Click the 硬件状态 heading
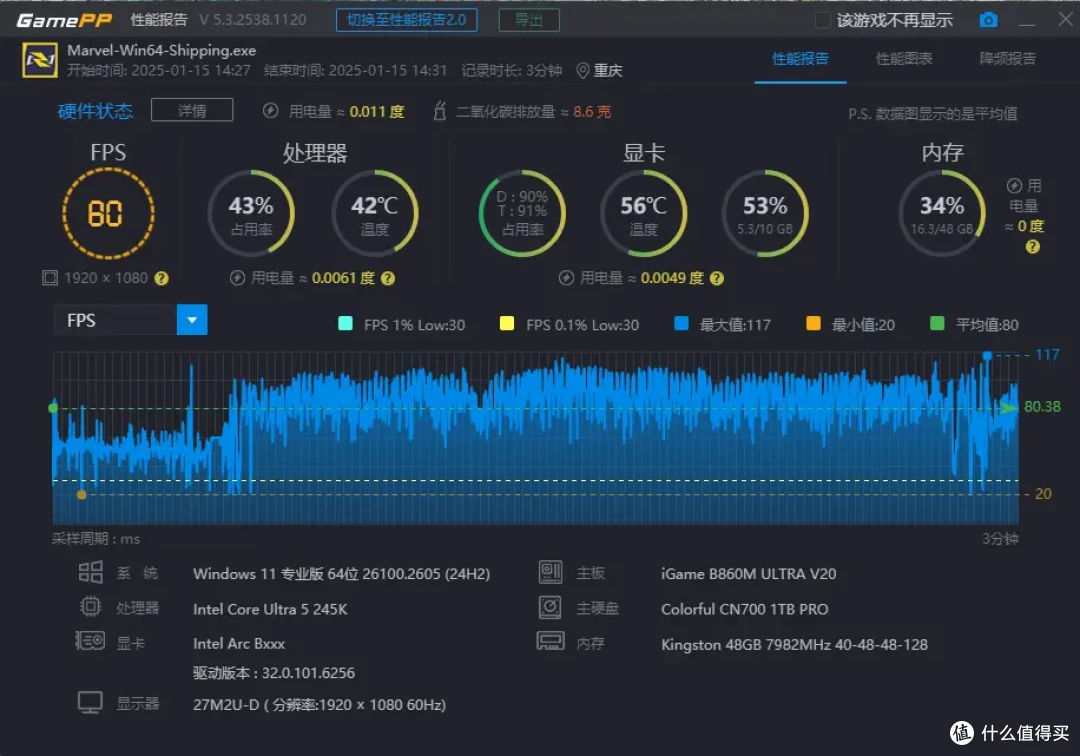This screenshot has width=1080, height=756. (x=95, y=111)
